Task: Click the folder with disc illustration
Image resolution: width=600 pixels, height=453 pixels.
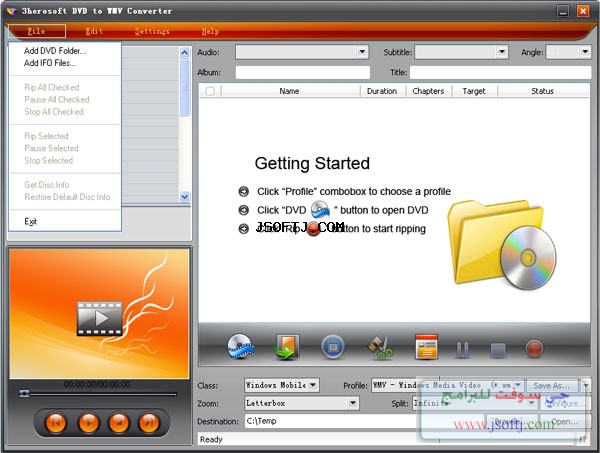Action: [x=501, y=244]
